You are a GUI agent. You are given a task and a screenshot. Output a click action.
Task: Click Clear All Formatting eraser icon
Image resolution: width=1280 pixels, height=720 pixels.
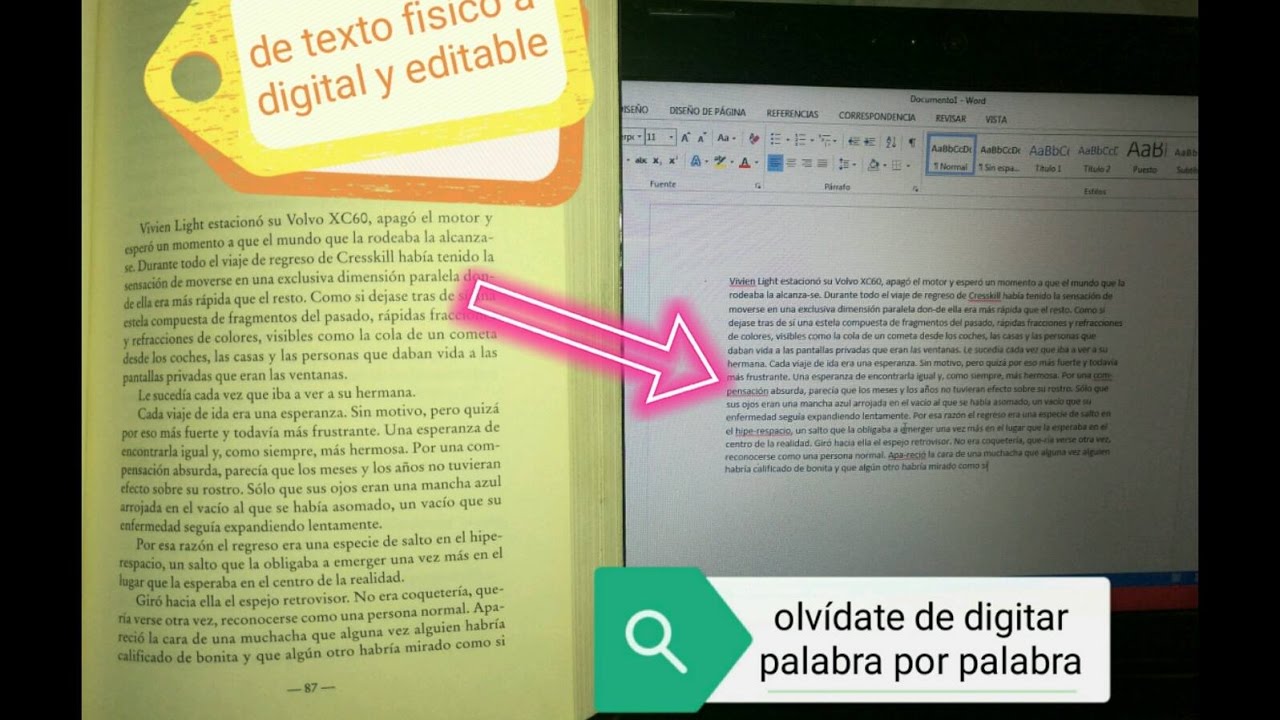tap(754, 138)
